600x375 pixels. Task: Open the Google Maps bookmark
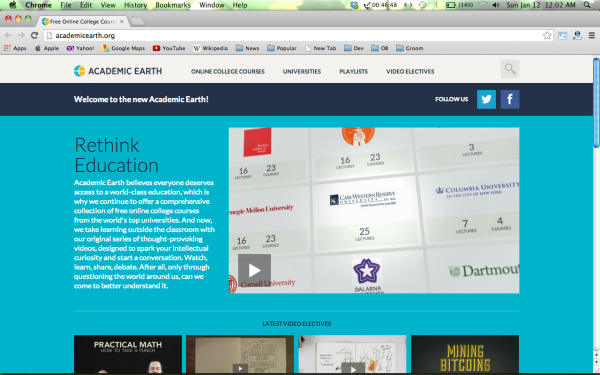click(123, 48)
